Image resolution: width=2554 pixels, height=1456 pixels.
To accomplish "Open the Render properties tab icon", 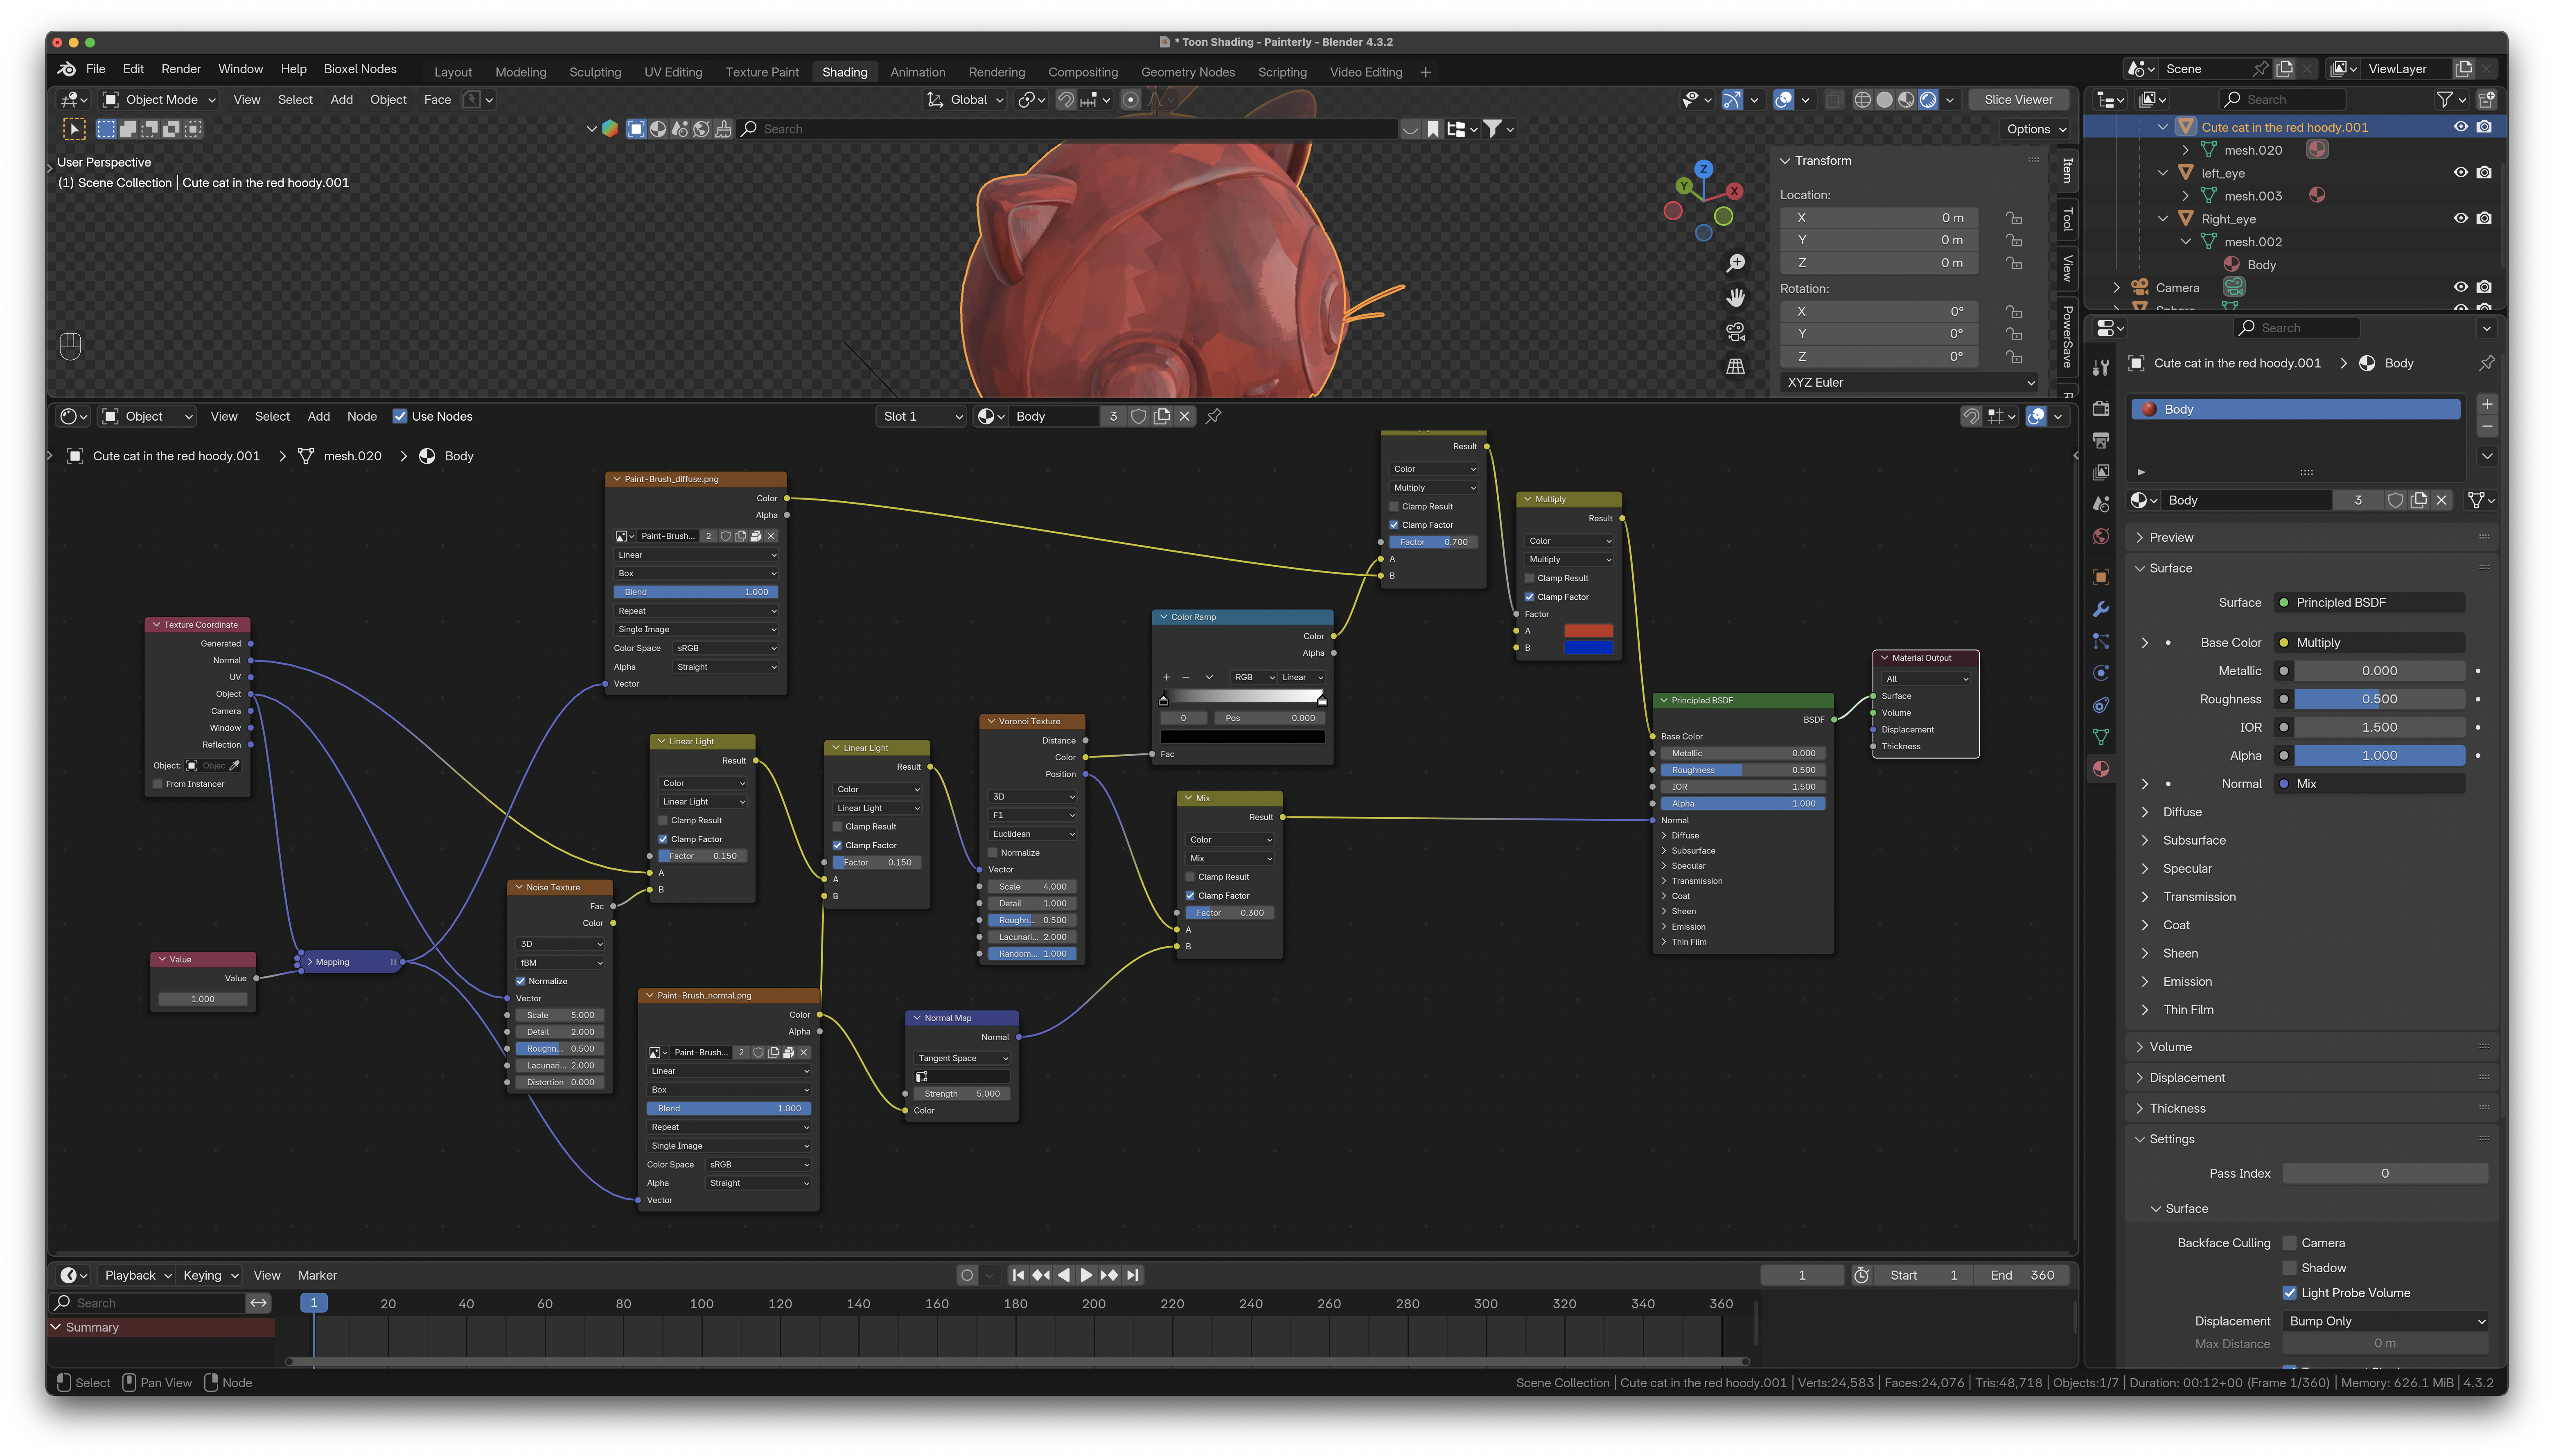I will click(x=2101, y=408).
